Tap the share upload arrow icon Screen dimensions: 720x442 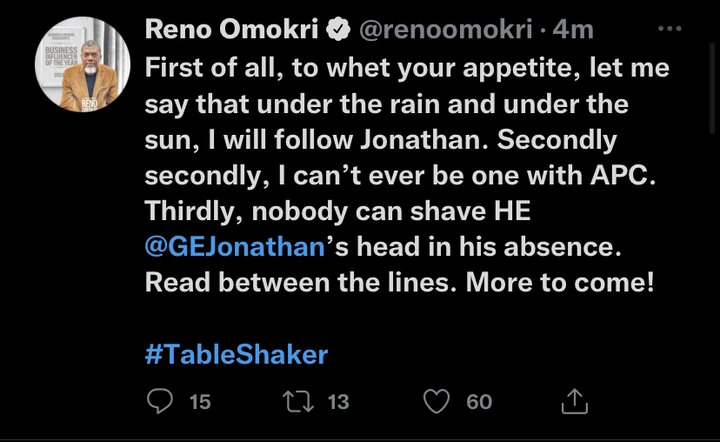[x=574, y=401]
